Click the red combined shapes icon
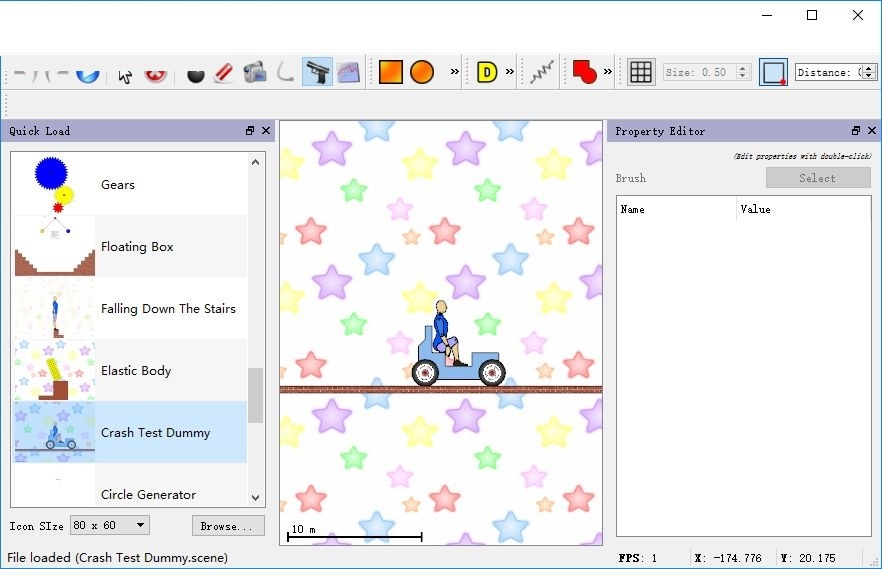The height and width of the screenshot is (569, 882). 584,72
